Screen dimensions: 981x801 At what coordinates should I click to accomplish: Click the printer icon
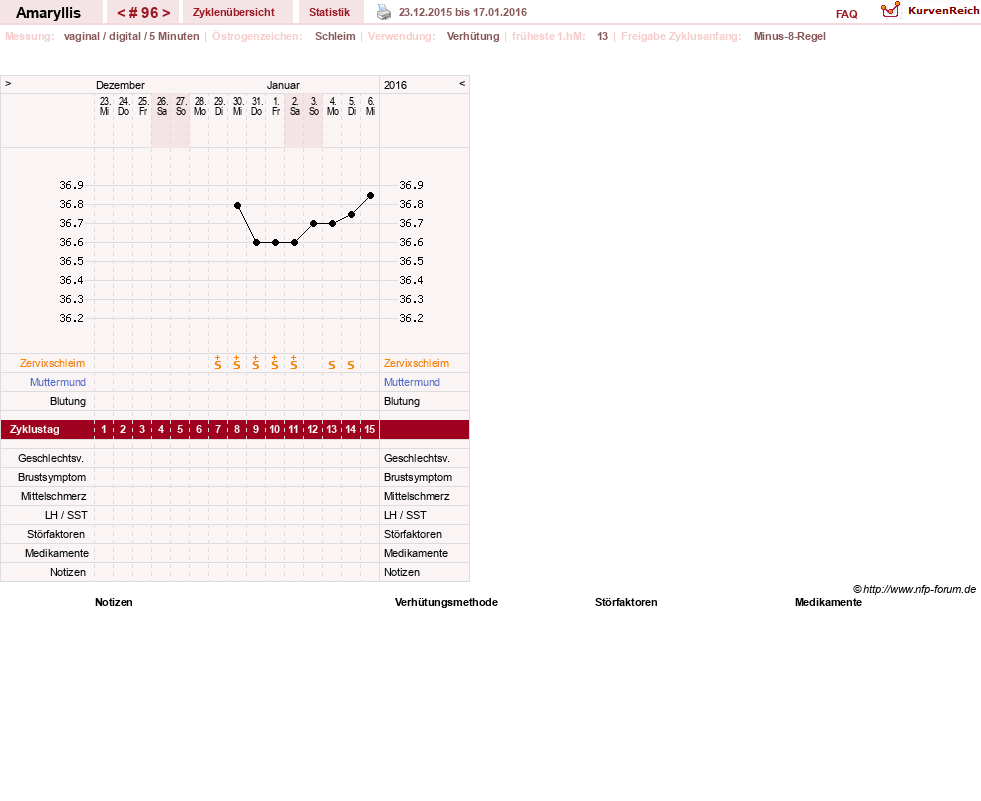[x=384, y=13]
